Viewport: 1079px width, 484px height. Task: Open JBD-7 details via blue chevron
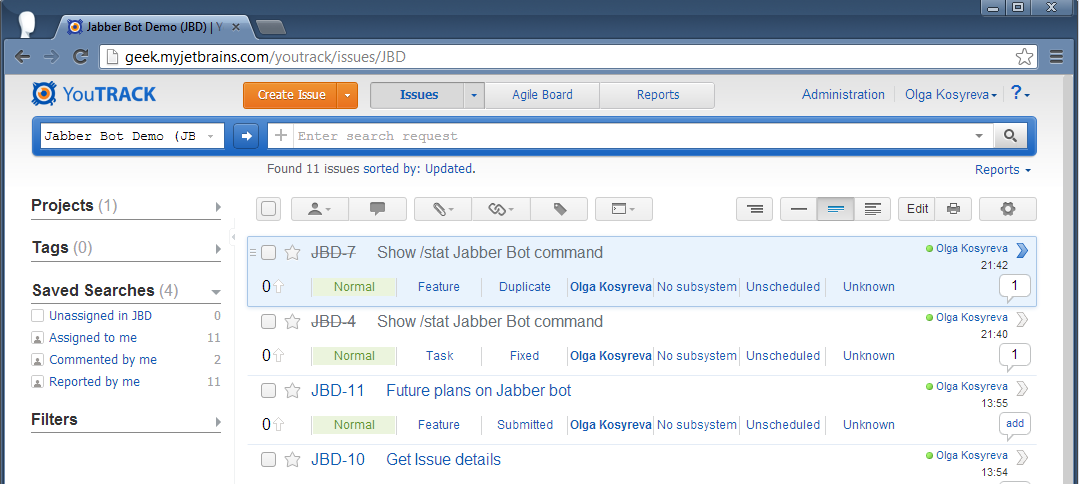coord(1022,250)
